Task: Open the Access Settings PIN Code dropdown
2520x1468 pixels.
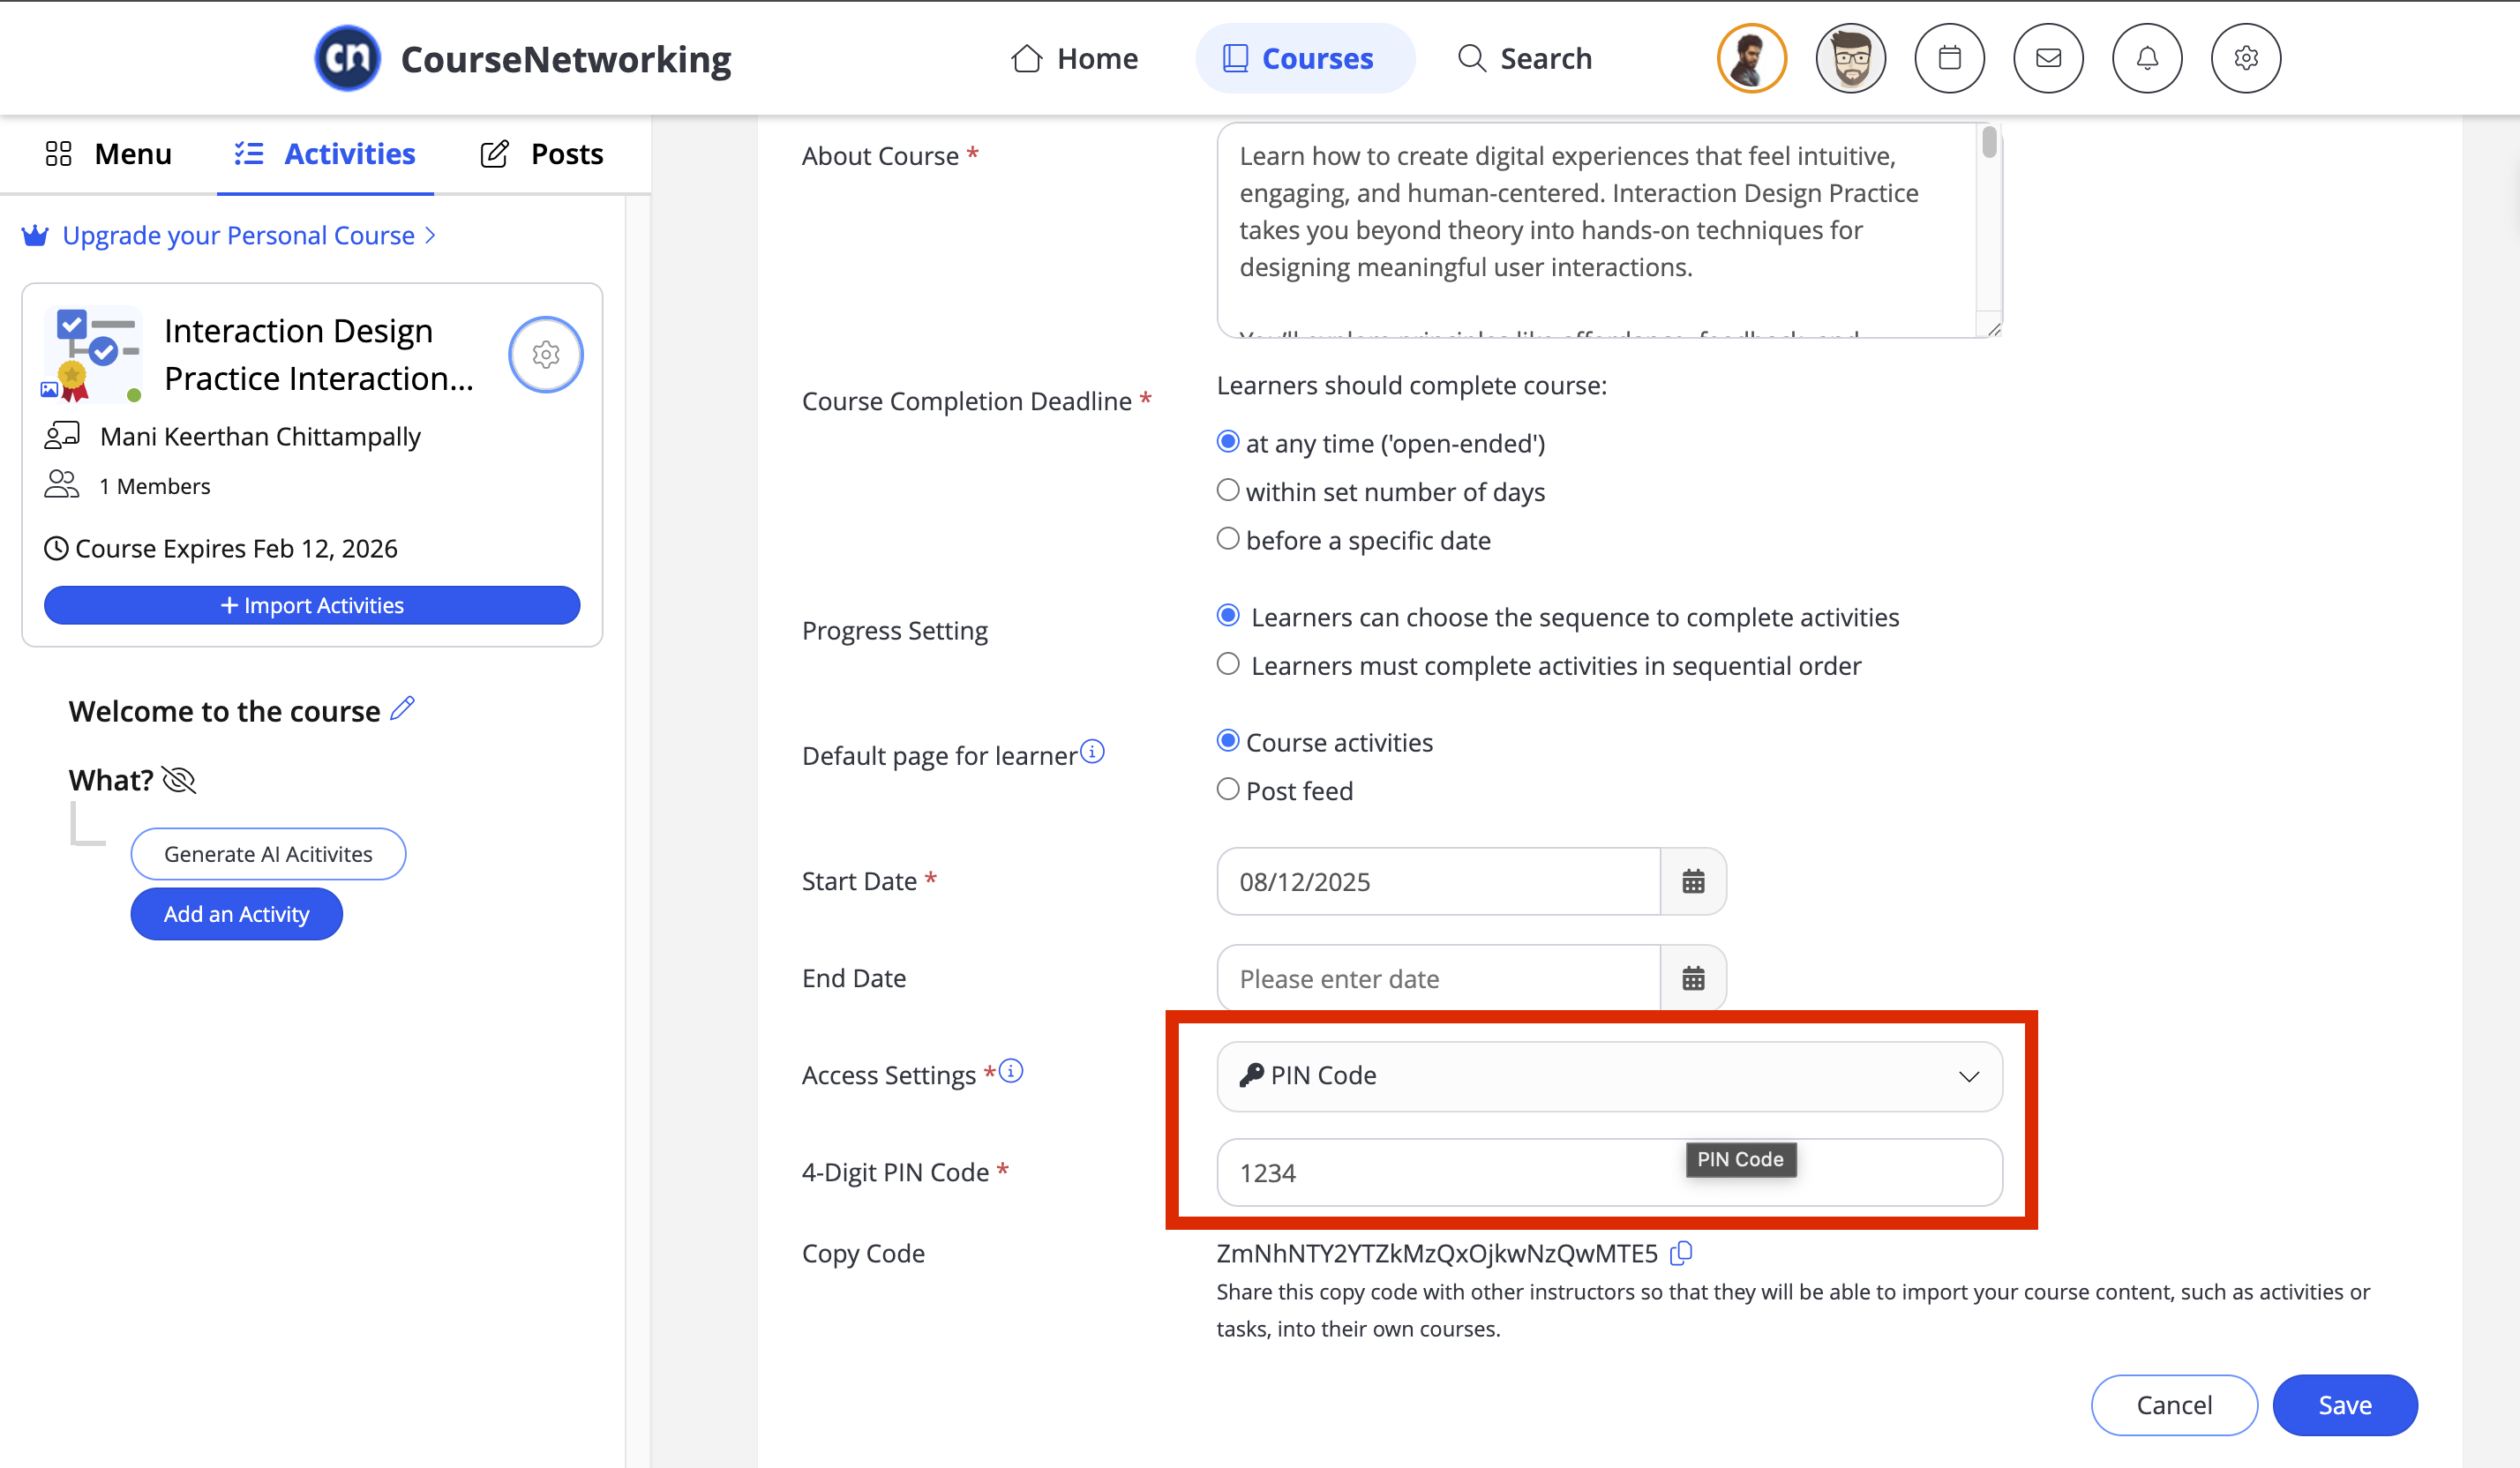Action: (1609, 1076)
